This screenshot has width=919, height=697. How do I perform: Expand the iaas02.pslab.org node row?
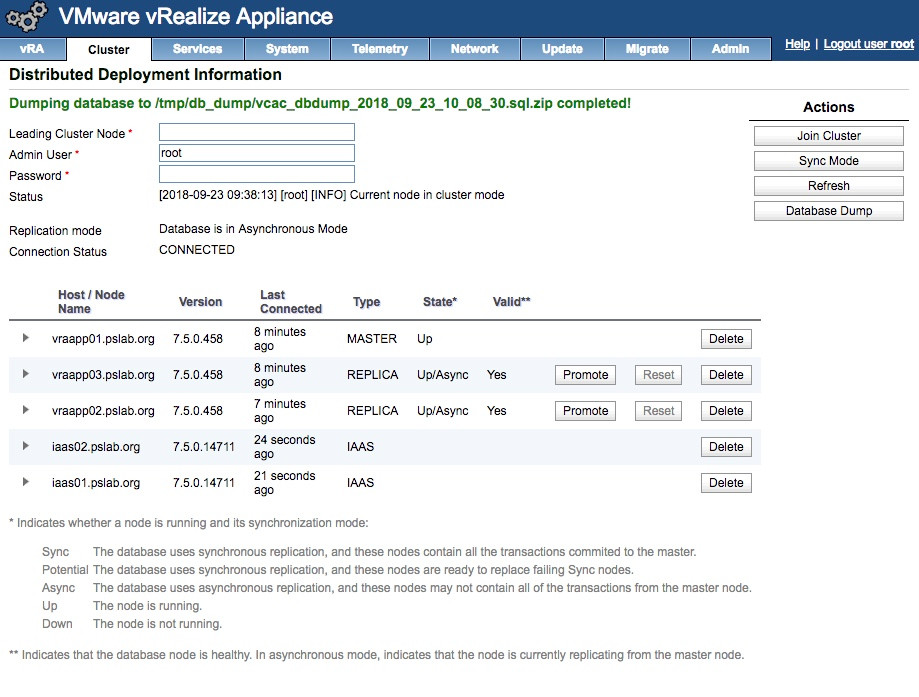coord(26,446)
